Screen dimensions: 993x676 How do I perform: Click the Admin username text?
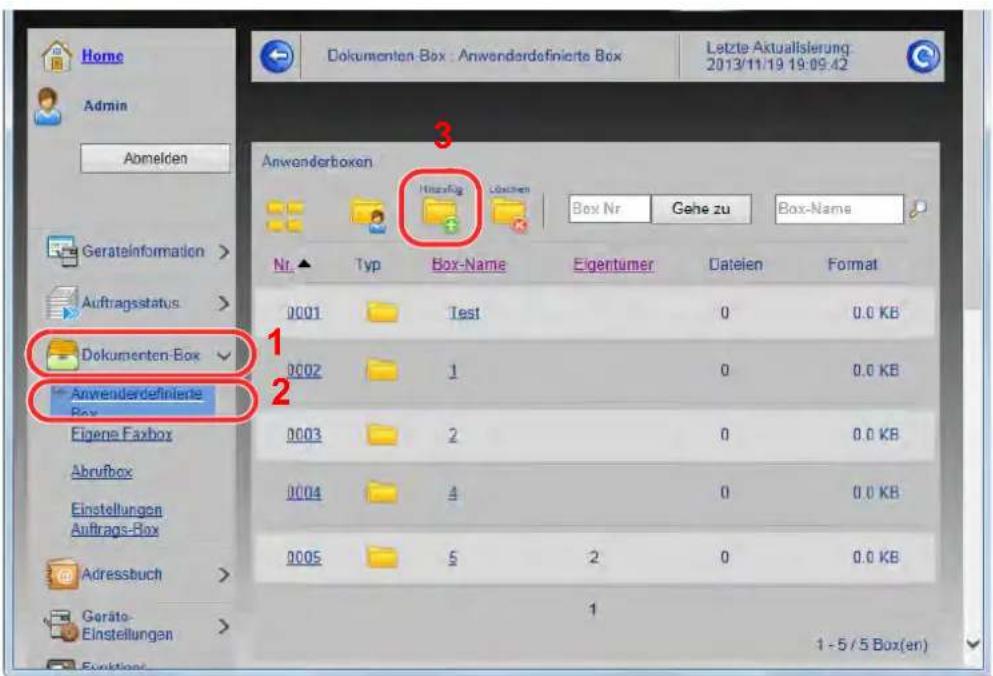click(x=105, y=106)
